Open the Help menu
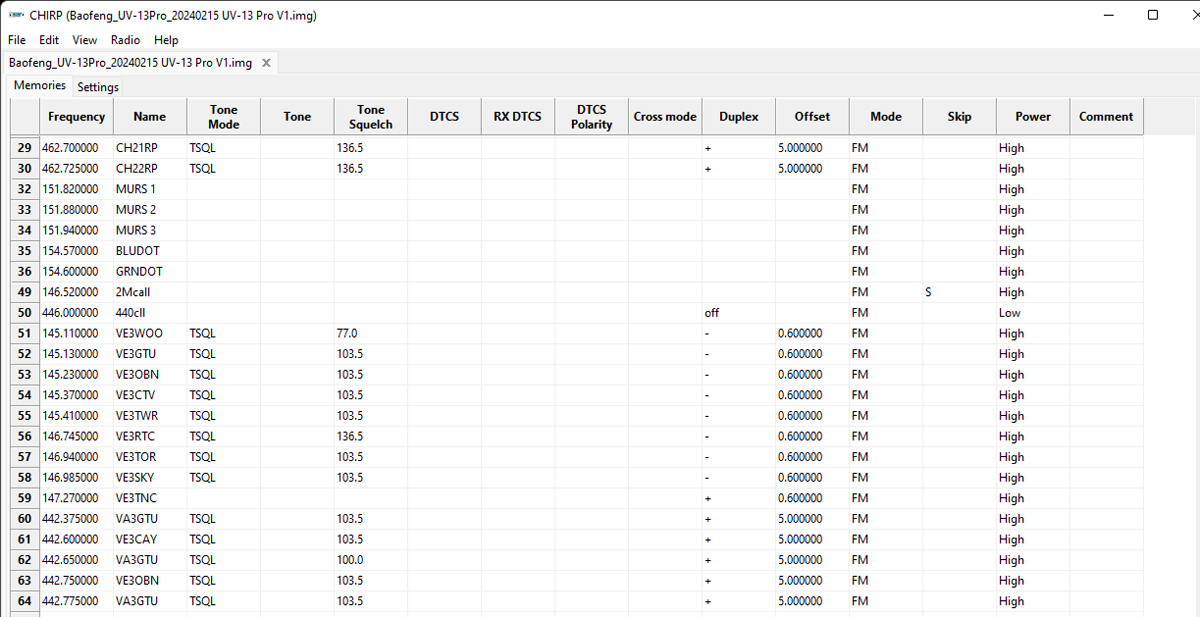Screen dimensions: 1200x617 point(167,40)
